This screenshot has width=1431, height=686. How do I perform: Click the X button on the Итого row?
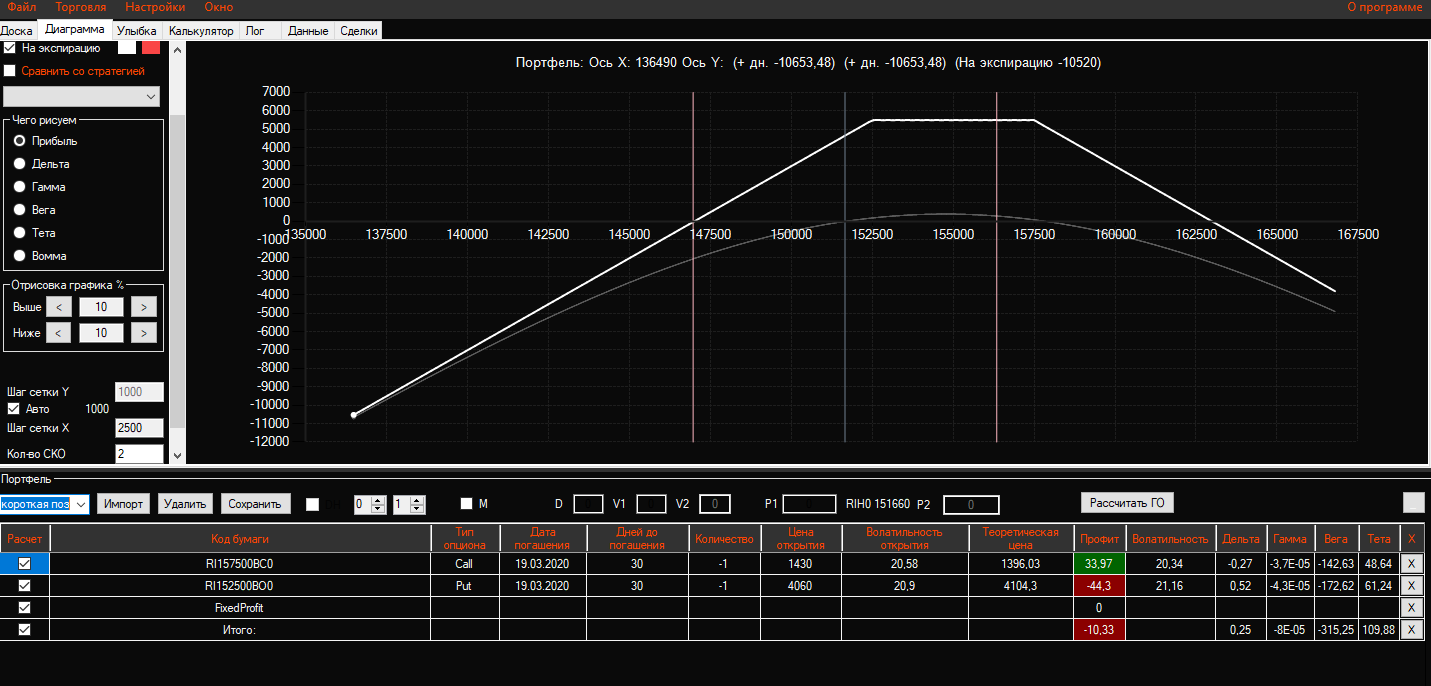pos(1412,630)
